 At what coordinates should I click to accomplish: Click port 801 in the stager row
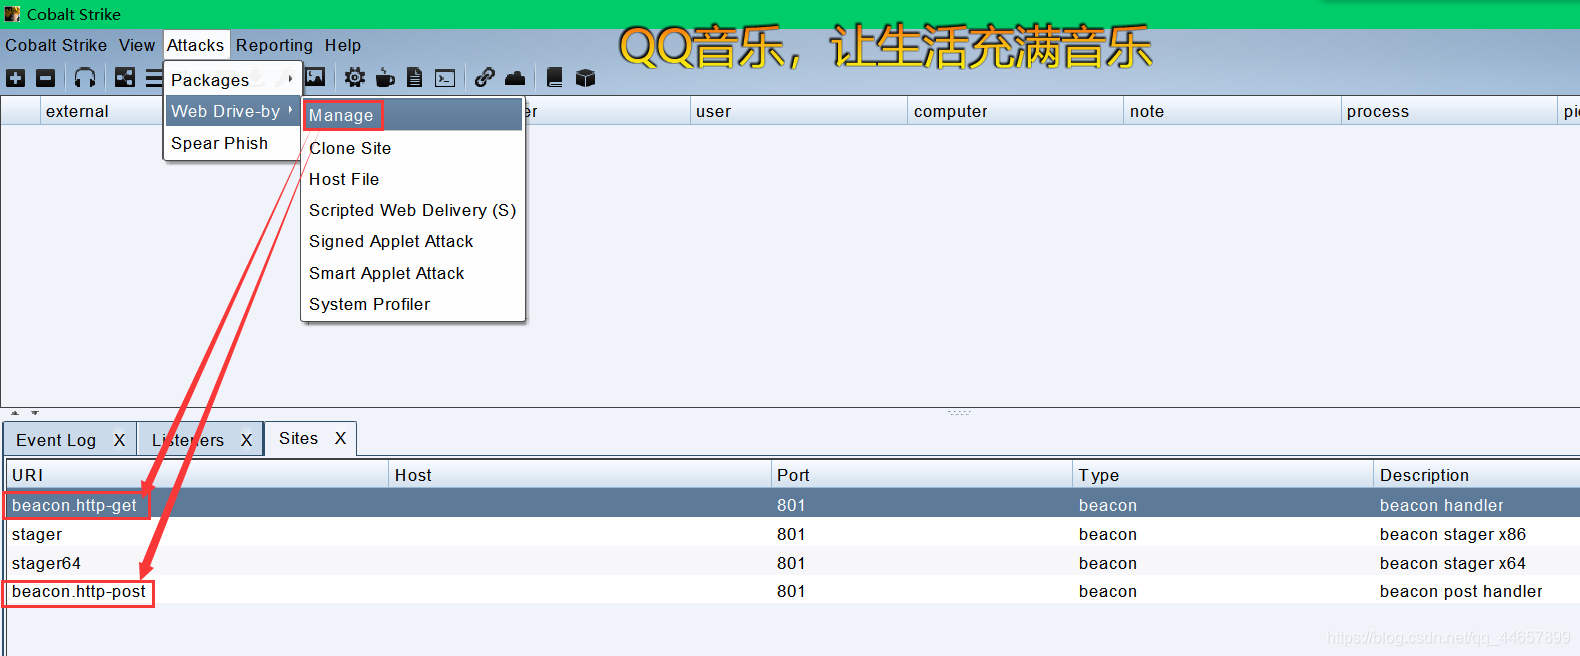pos(791,534)
